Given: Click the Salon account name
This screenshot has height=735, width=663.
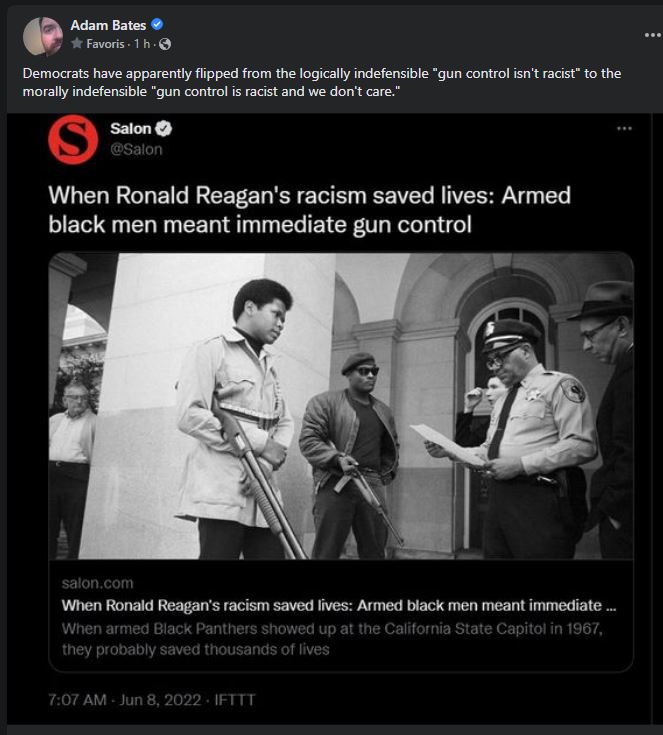Looking at the screenshot, I should [x=131, y=128].
